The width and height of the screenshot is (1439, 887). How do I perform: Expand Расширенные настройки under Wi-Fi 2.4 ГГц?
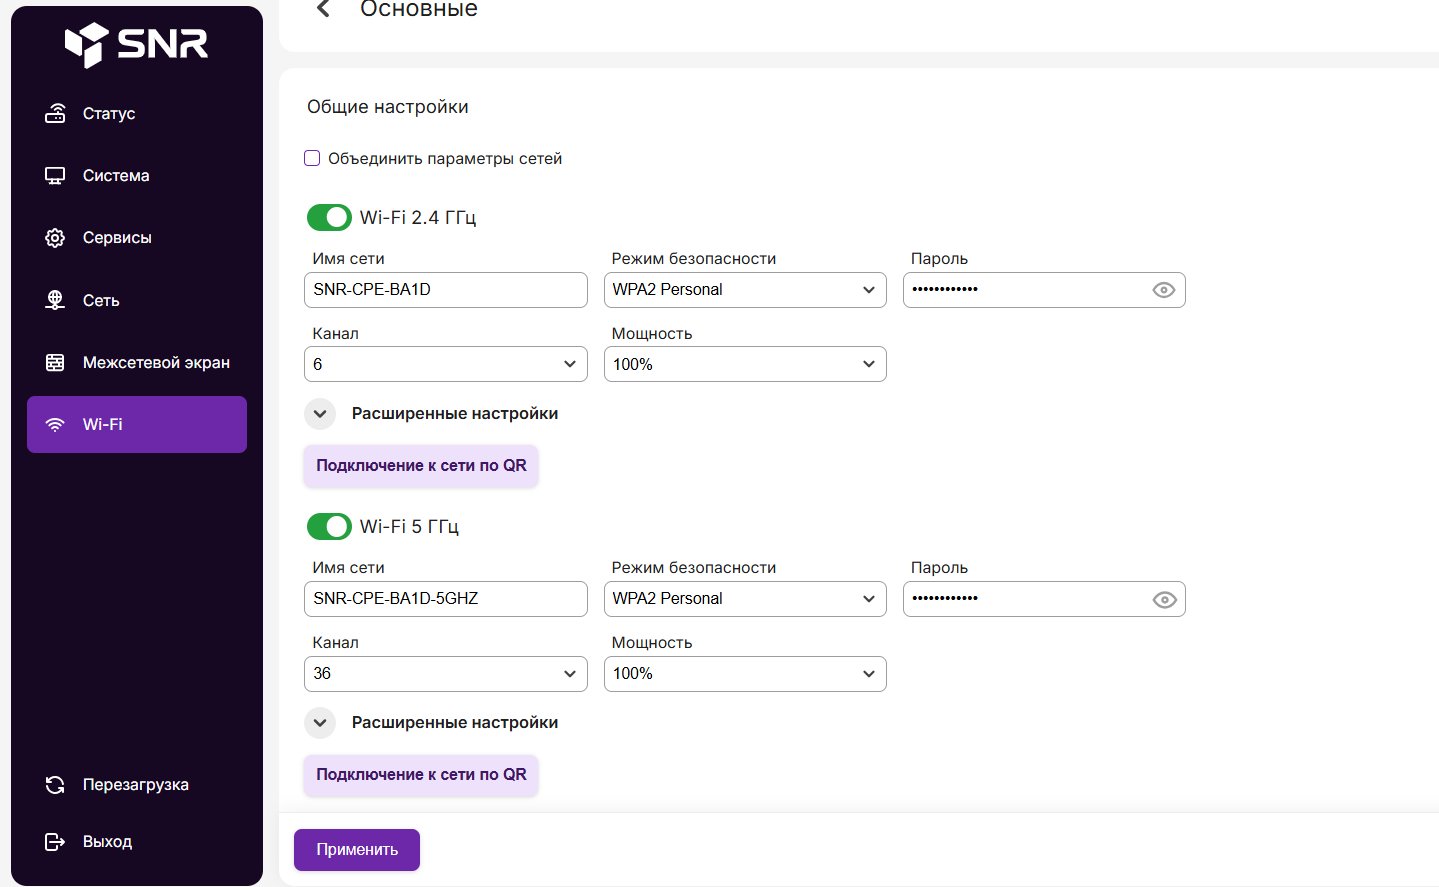(x=320, y=414)
